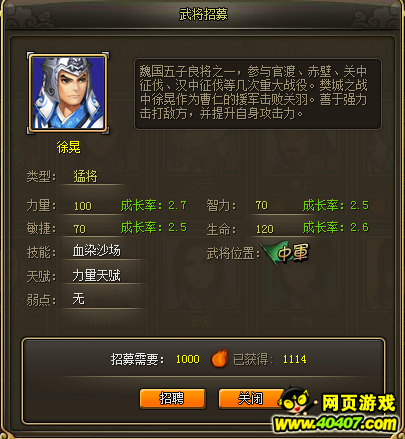This screenshot has height=439, width=405.
Task: Click the 中軍 green flag icon
Action: tap(286, 253)
